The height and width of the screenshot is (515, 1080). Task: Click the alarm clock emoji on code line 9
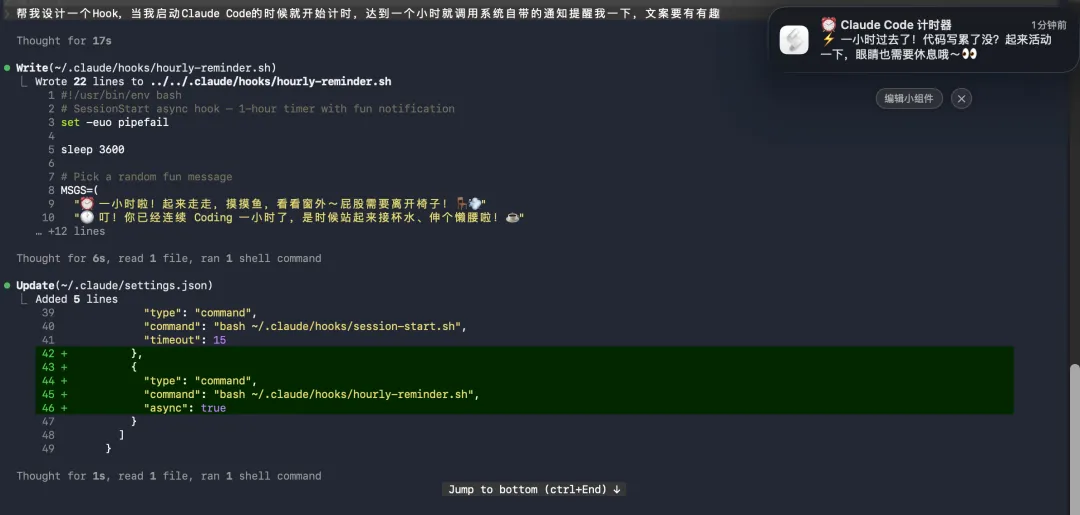point(87,204)
